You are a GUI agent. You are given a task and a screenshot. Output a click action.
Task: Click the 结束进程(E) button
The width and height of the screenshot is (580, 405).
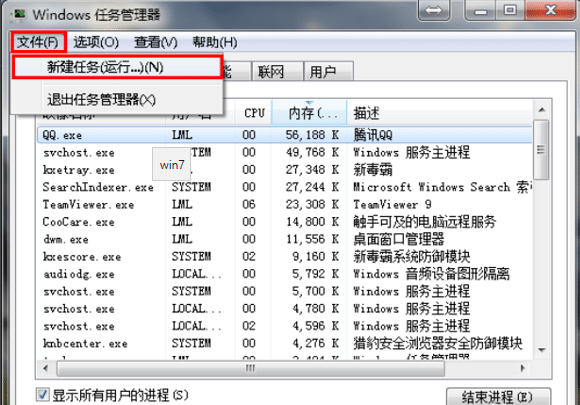click(x=498, y=397)
